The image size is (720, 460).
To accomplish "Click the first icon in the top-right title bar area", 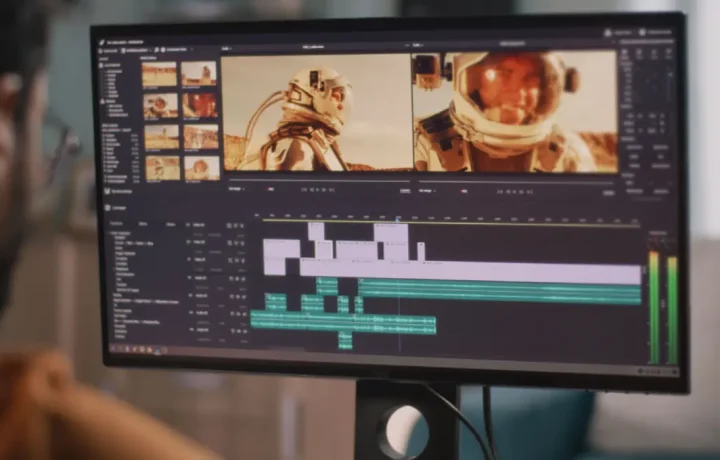I will tap(608, 32).
